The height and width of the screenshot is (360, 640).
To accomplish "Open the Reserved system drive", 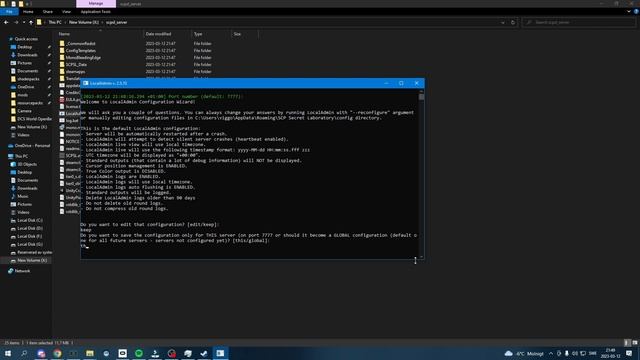I will [x=34, y=253].
